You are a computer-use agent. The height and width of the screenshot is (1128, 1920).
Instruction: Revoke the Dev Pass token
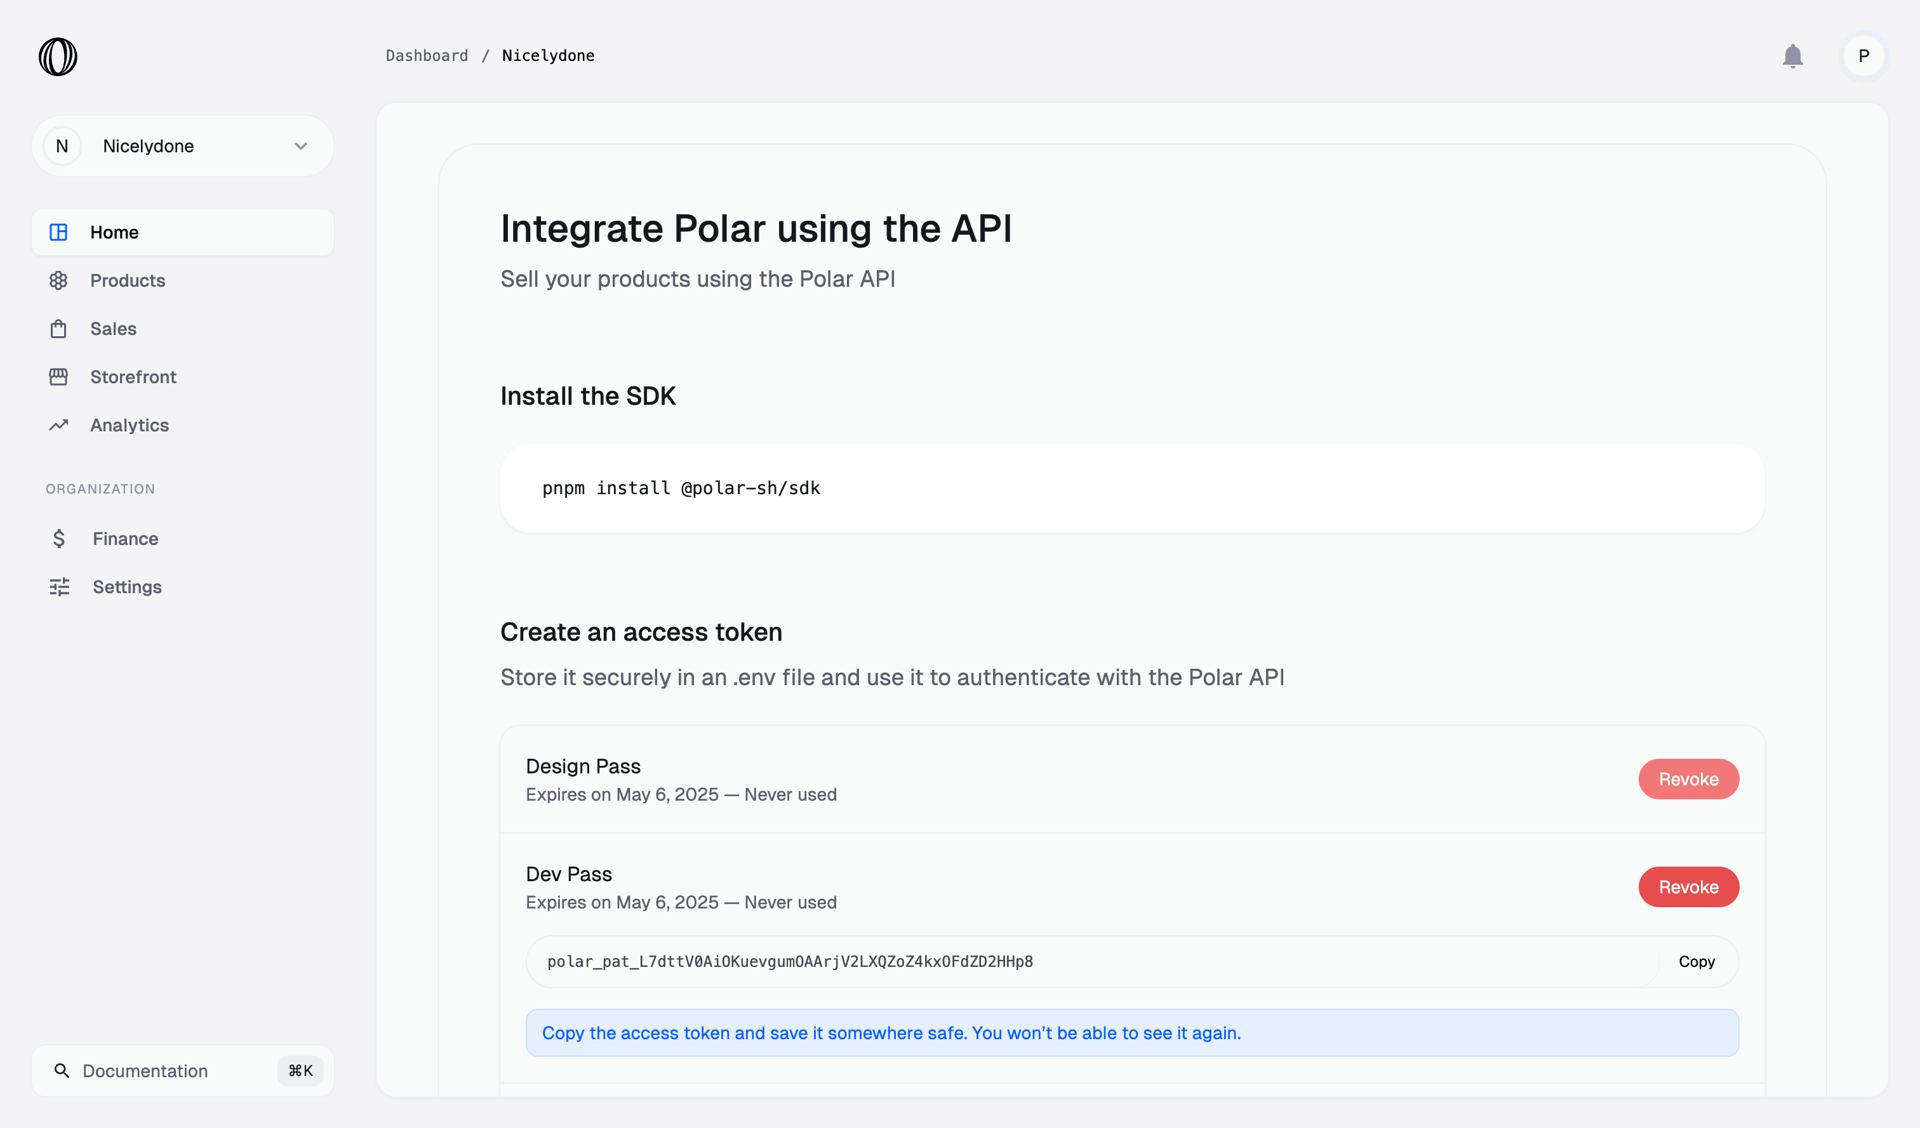point(1688,887)
